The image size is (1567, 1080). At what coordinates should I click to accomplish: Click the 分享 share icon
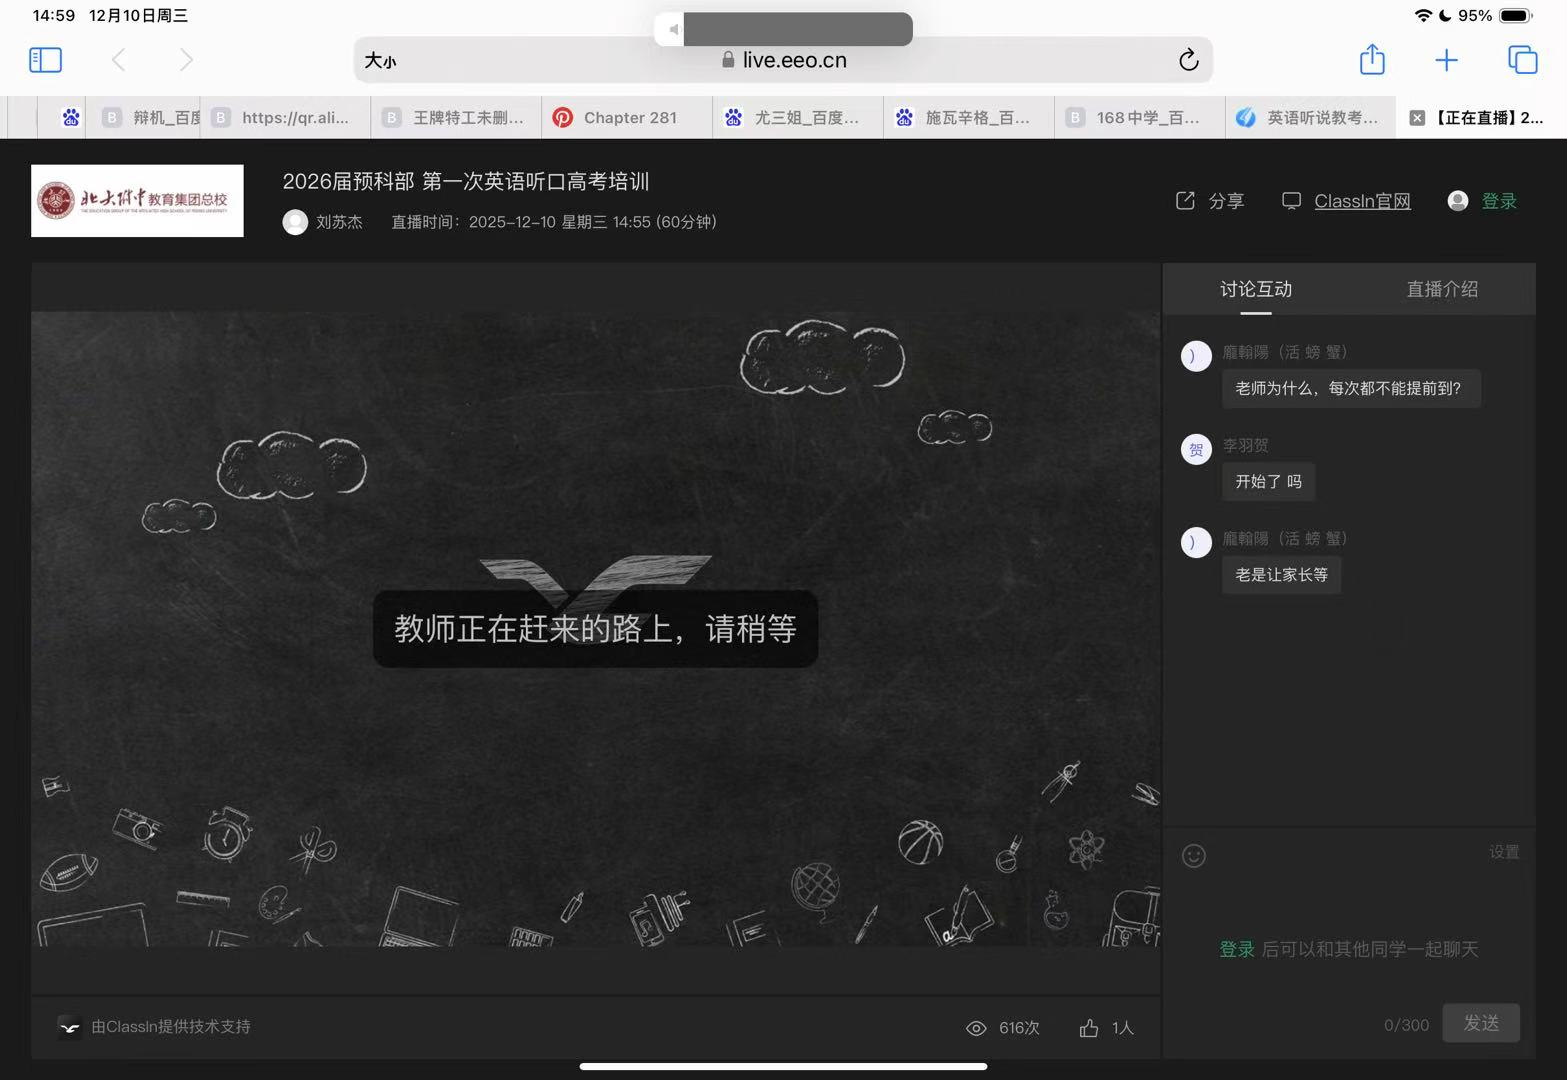(1186, 201)
